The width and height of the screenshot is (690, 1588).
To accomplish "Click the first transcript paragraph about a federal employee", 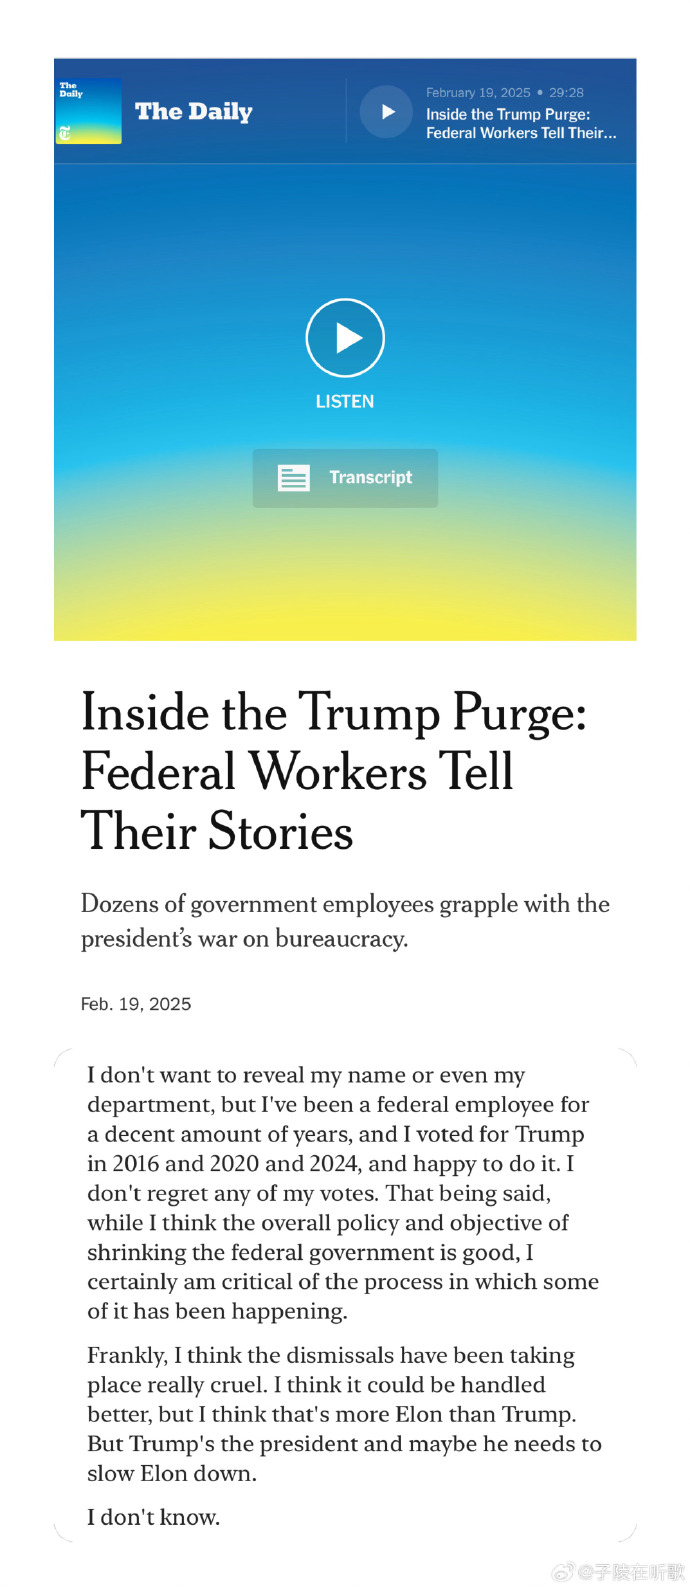I will (x=343, y=1192).
